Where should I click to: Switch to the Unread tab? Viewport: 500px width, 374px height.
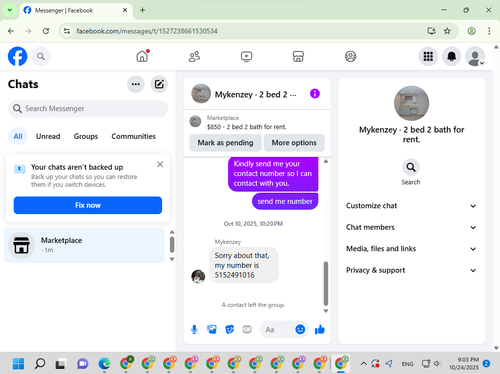[x=48, y=136]
